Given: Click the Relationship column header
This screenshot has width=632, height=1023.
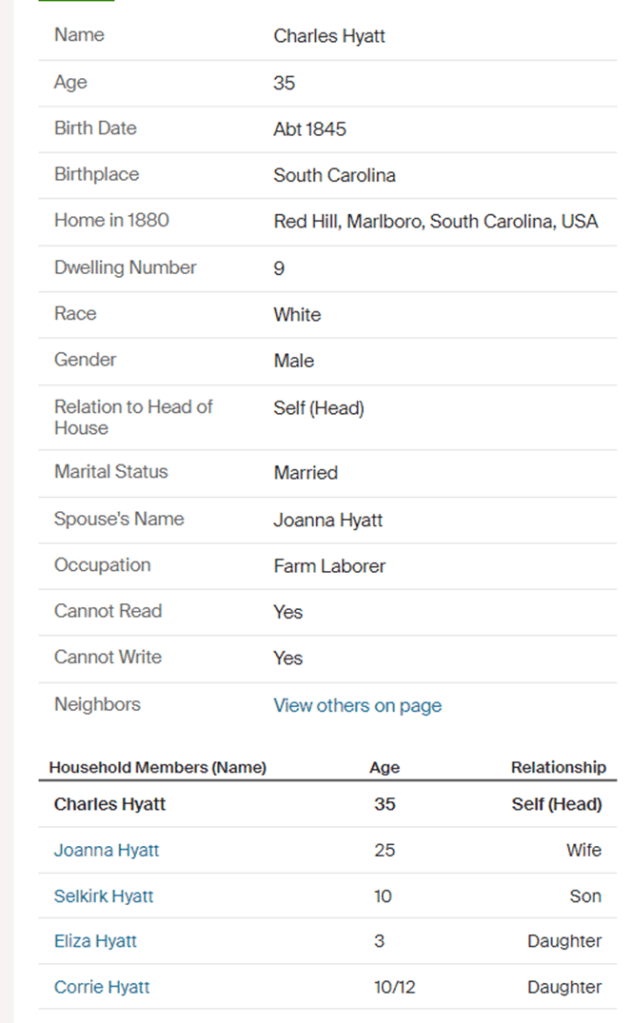Looking at the screenshot, I should pyautogui.click(x=558, y=767).
